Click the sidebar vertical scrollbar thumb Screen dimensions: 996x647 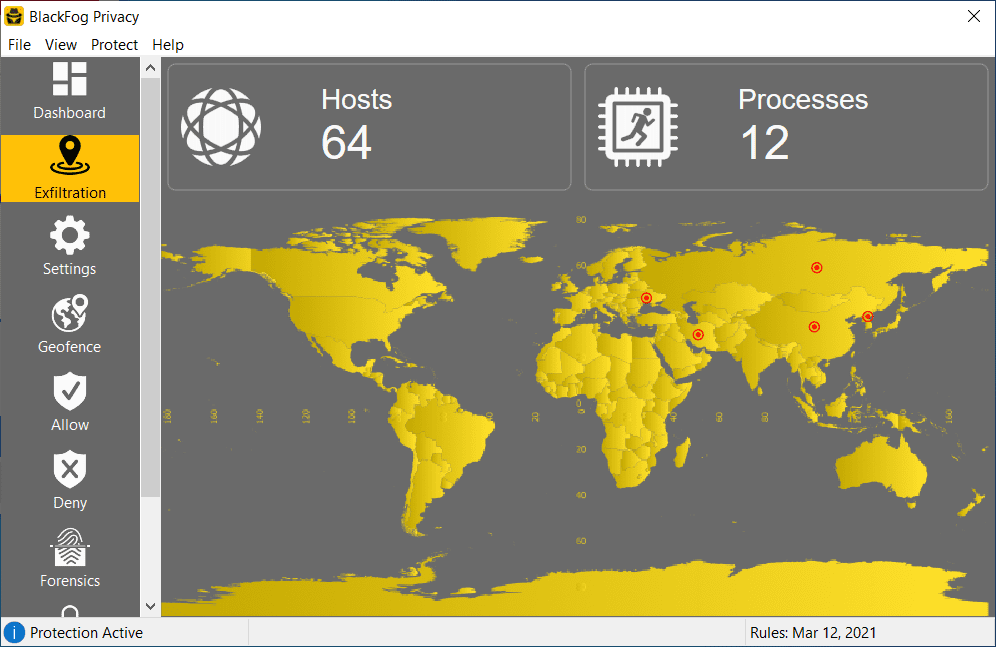tap(151, 287)
